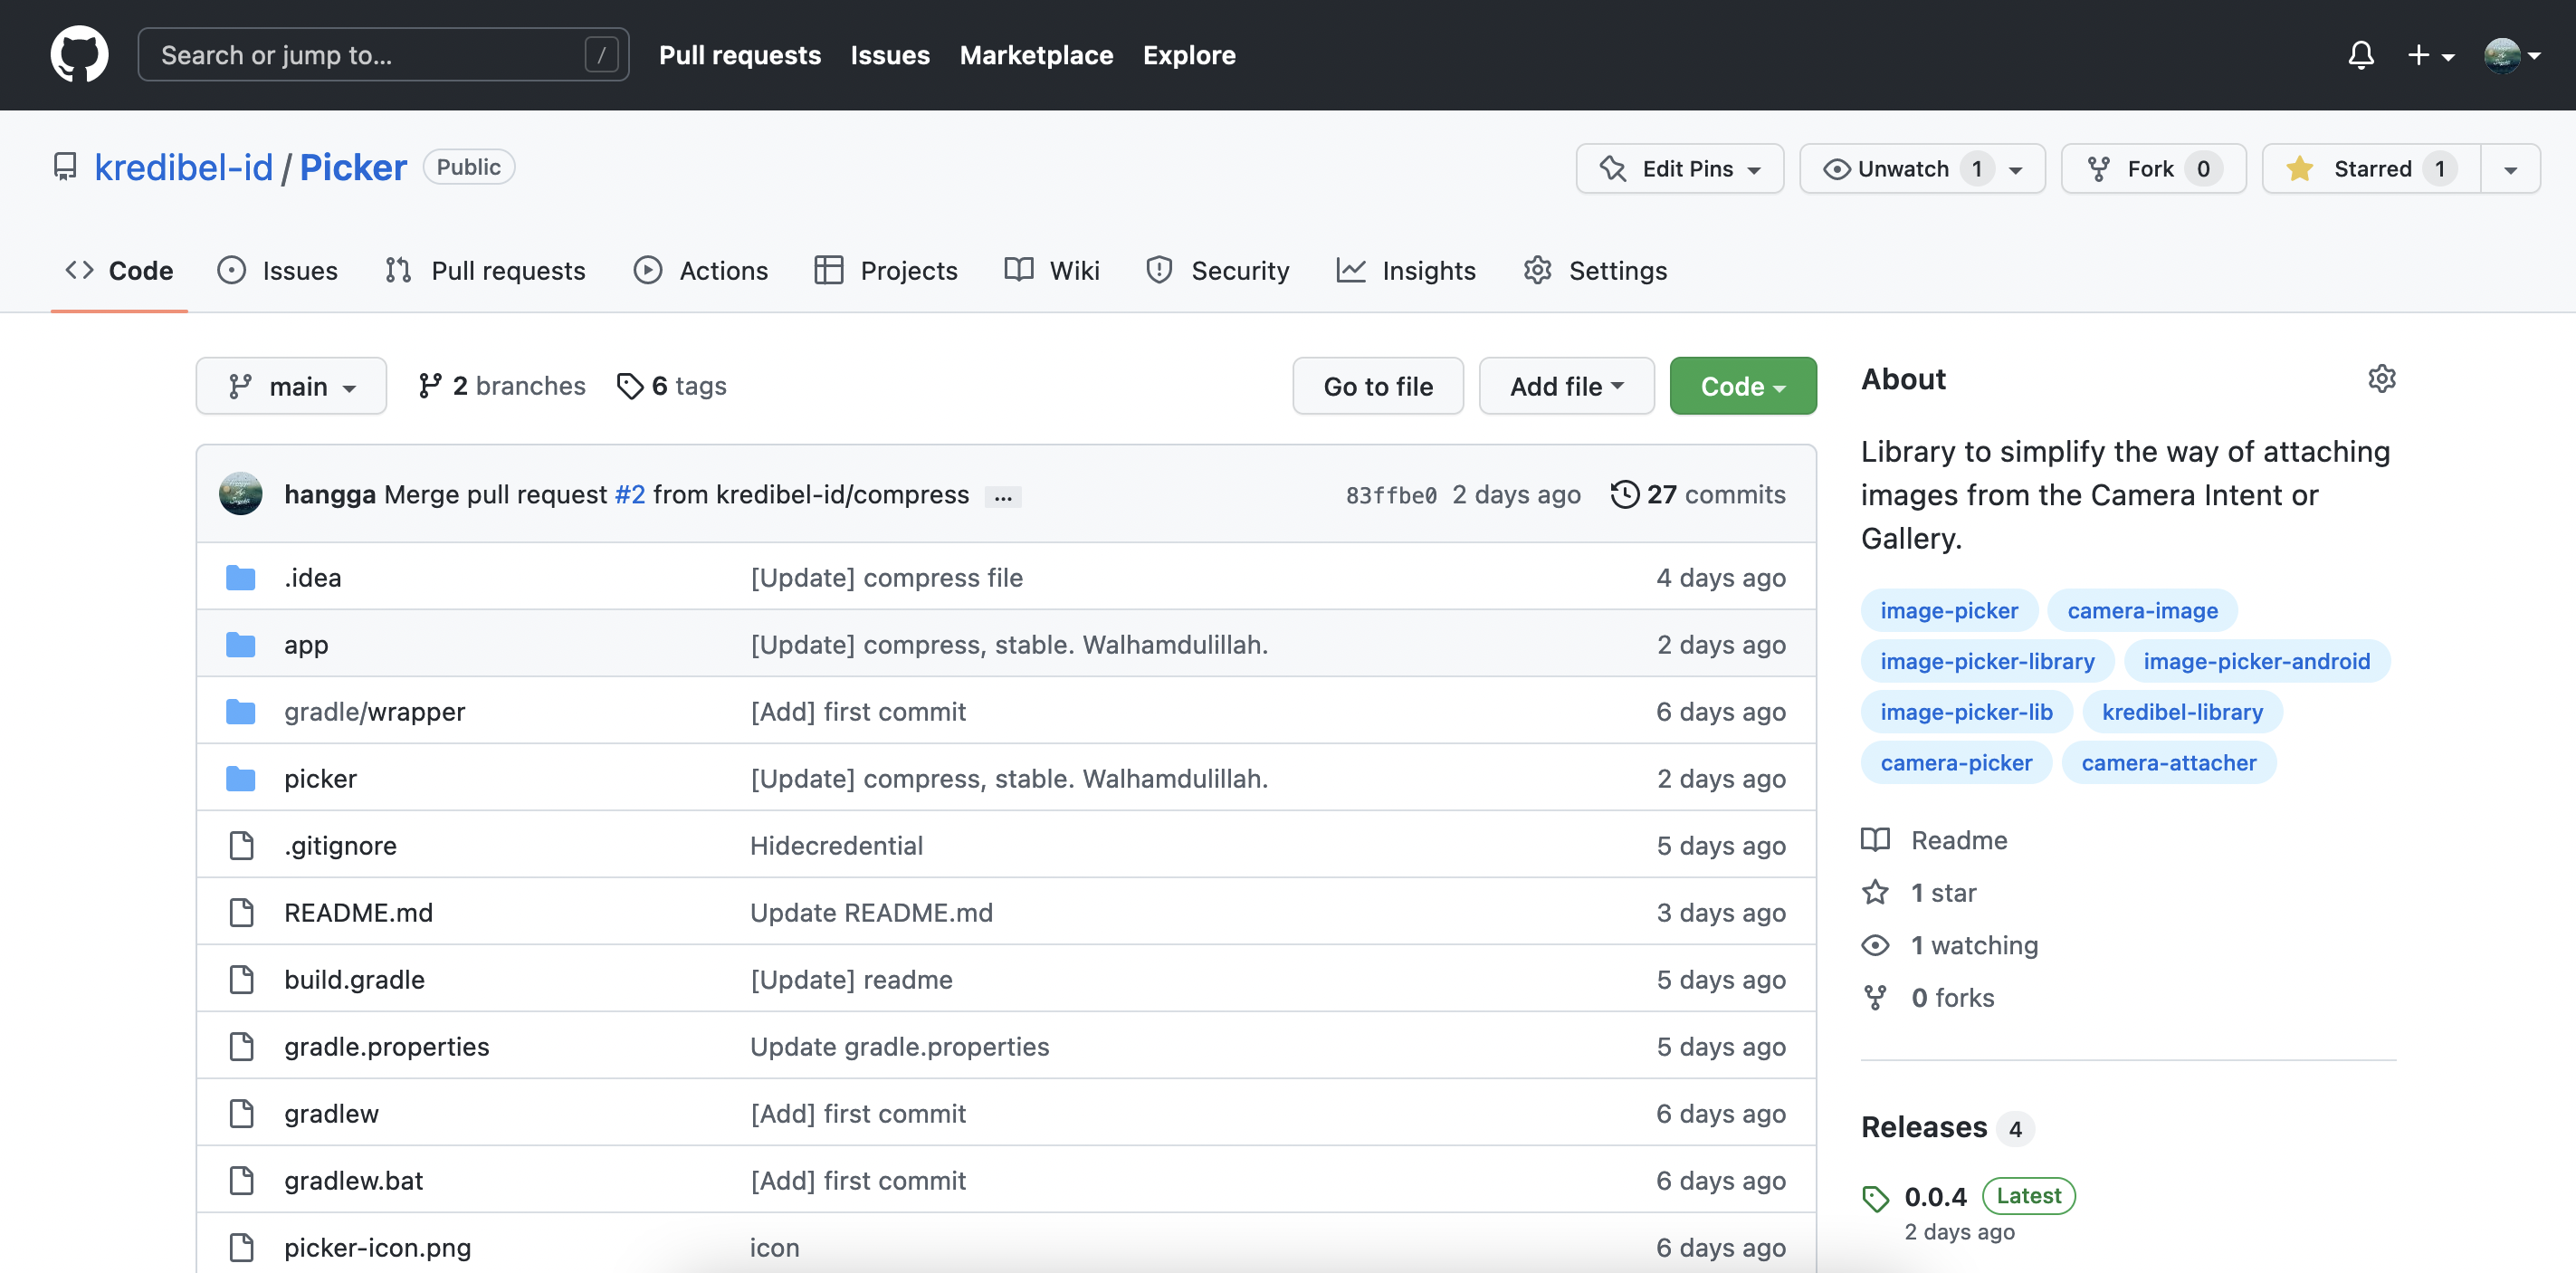This screenshot has height=1273, width=2576.
Task: Click the About section gear icon
Action: [2381, 379]
